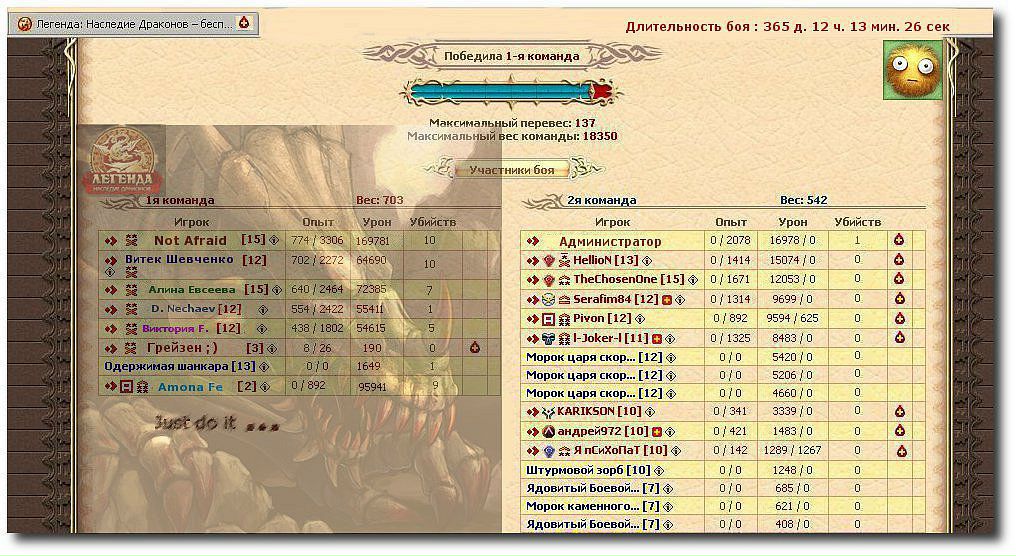Click info icon next to Amona Fe [2]
The width and height of the screenshot is (1016, 556).
coord(264,387)
